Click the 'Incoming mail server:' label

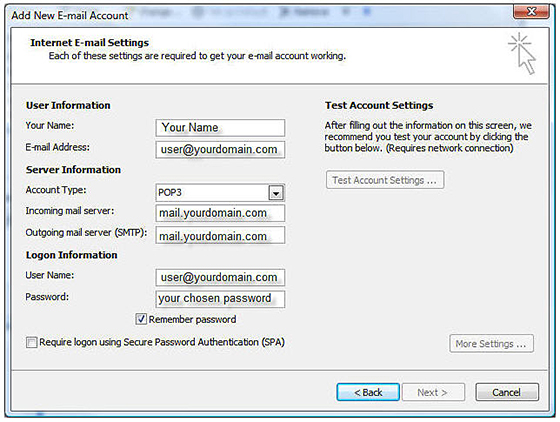pos(70,211)
